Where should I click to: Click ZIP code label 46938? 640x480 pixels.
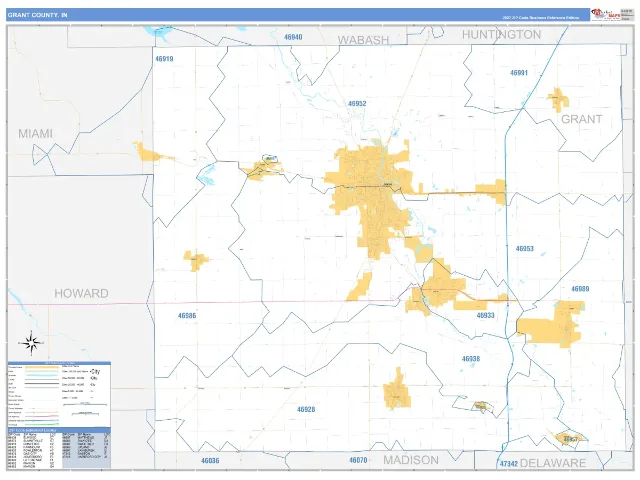pyautogui.click(x=471, y=359)
